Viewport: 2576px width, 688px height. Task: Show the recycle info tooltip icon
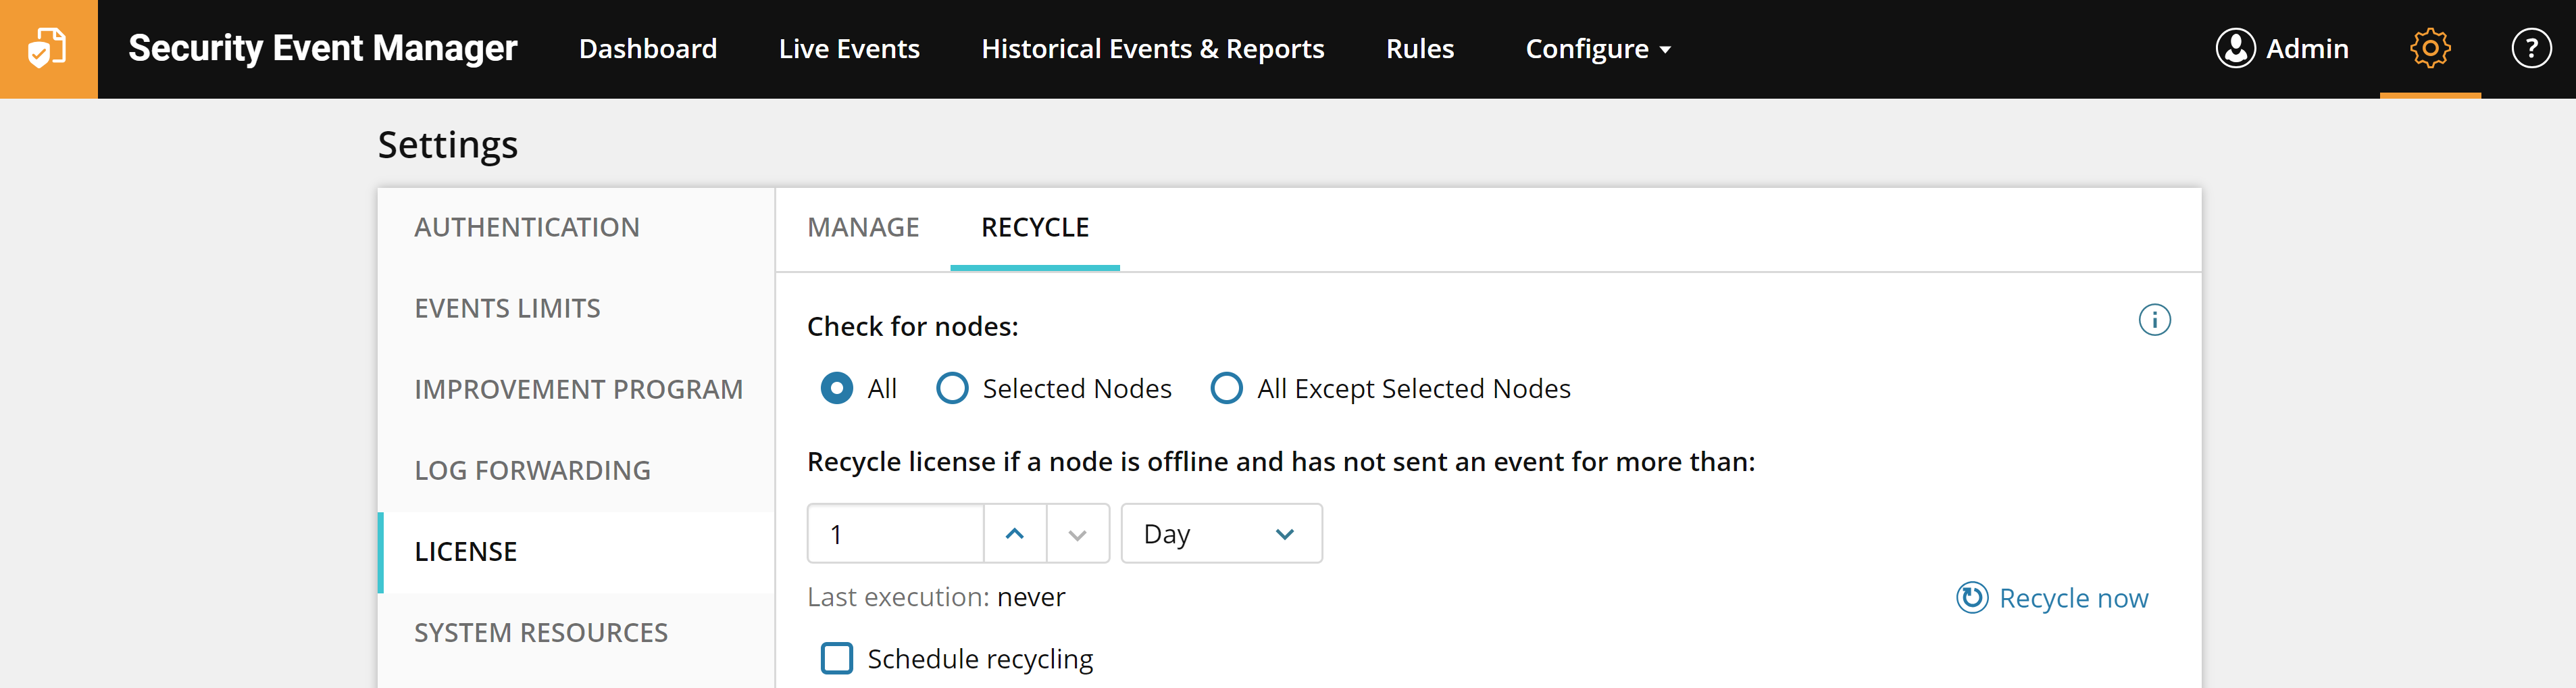coord(2154,320)
